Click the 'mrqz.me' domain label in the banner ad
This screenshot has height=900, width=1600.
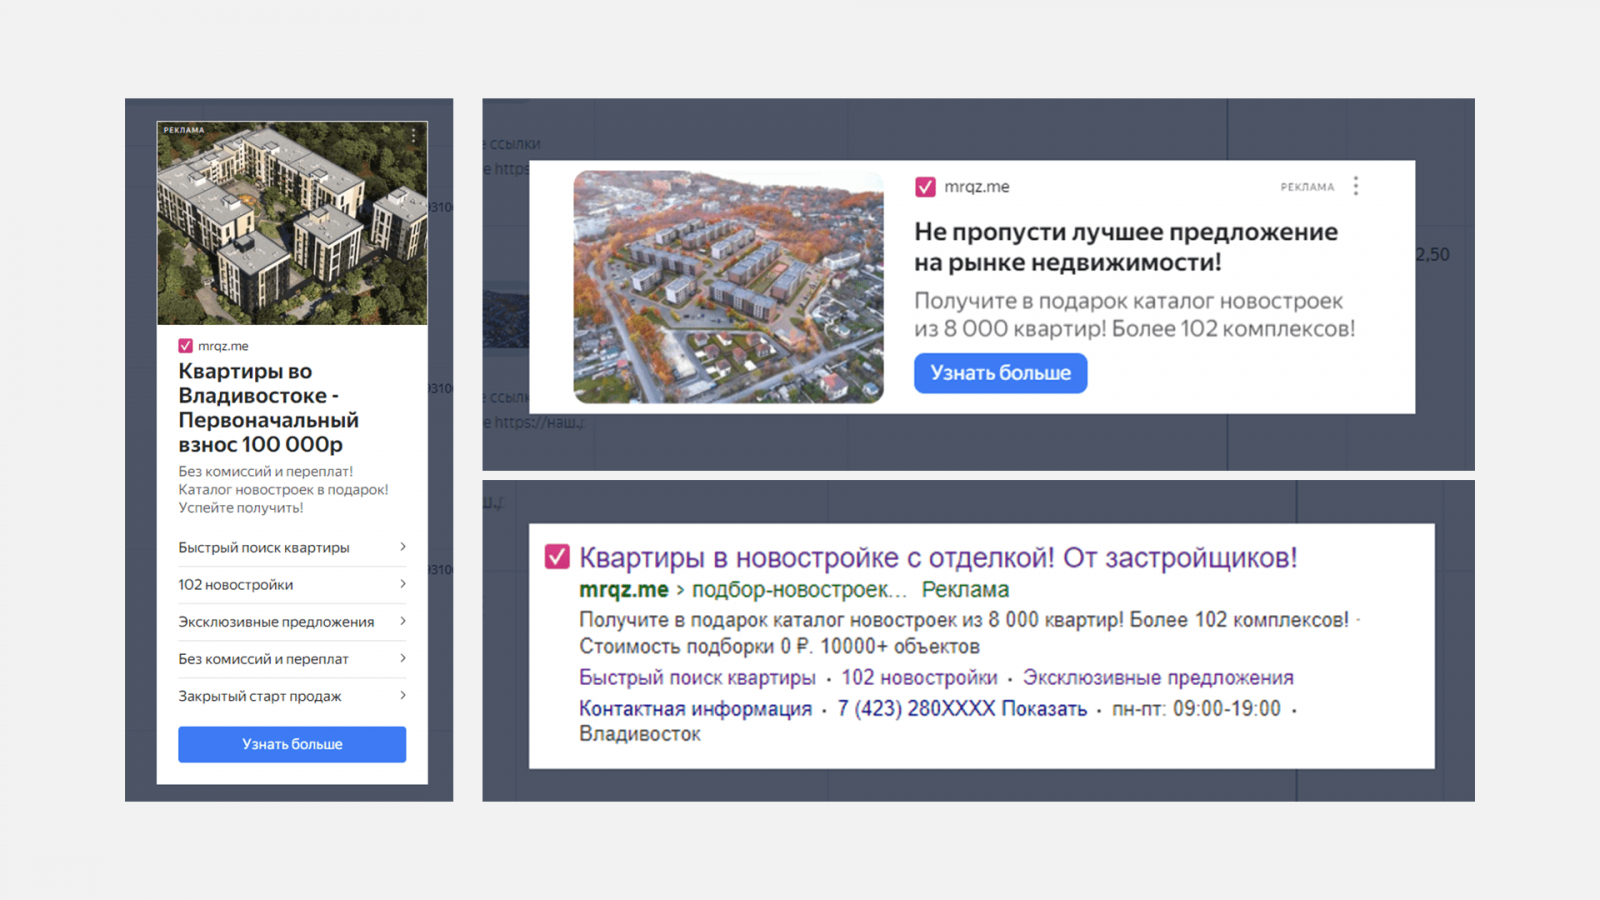(976, 187)
